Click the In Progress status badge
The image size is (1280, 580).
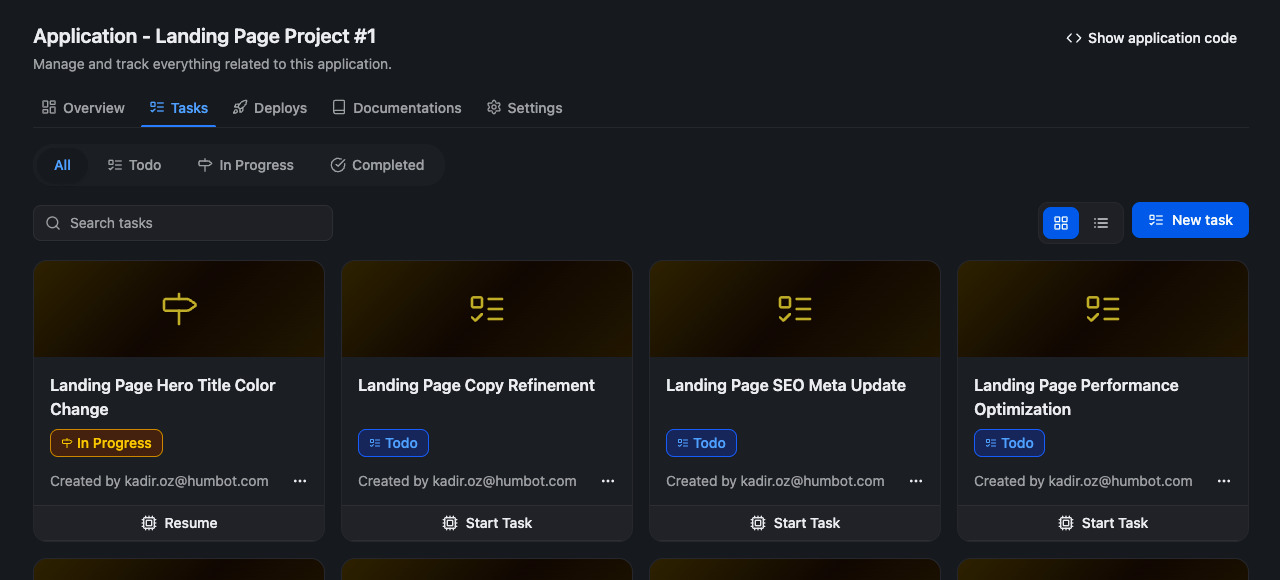106,443
